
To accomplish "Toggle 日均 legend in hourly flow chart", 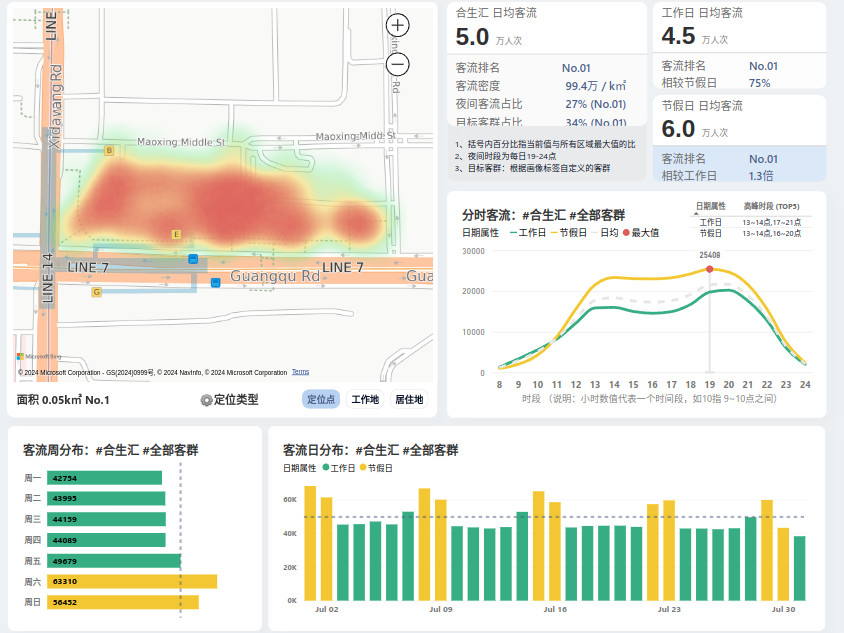I will [605, 233].
